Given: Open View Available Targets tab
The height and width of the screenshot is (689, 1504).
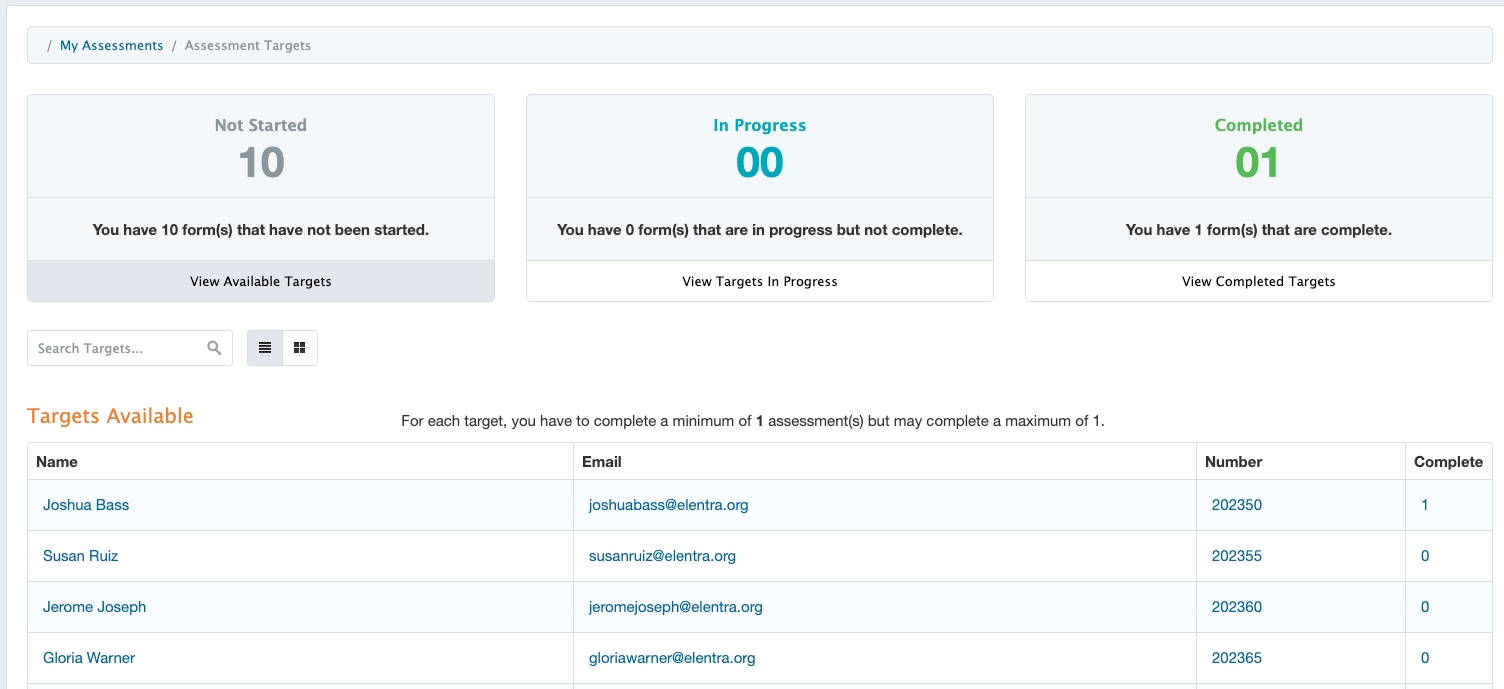Looking at the screenshot, I should [x=260, y=282].
